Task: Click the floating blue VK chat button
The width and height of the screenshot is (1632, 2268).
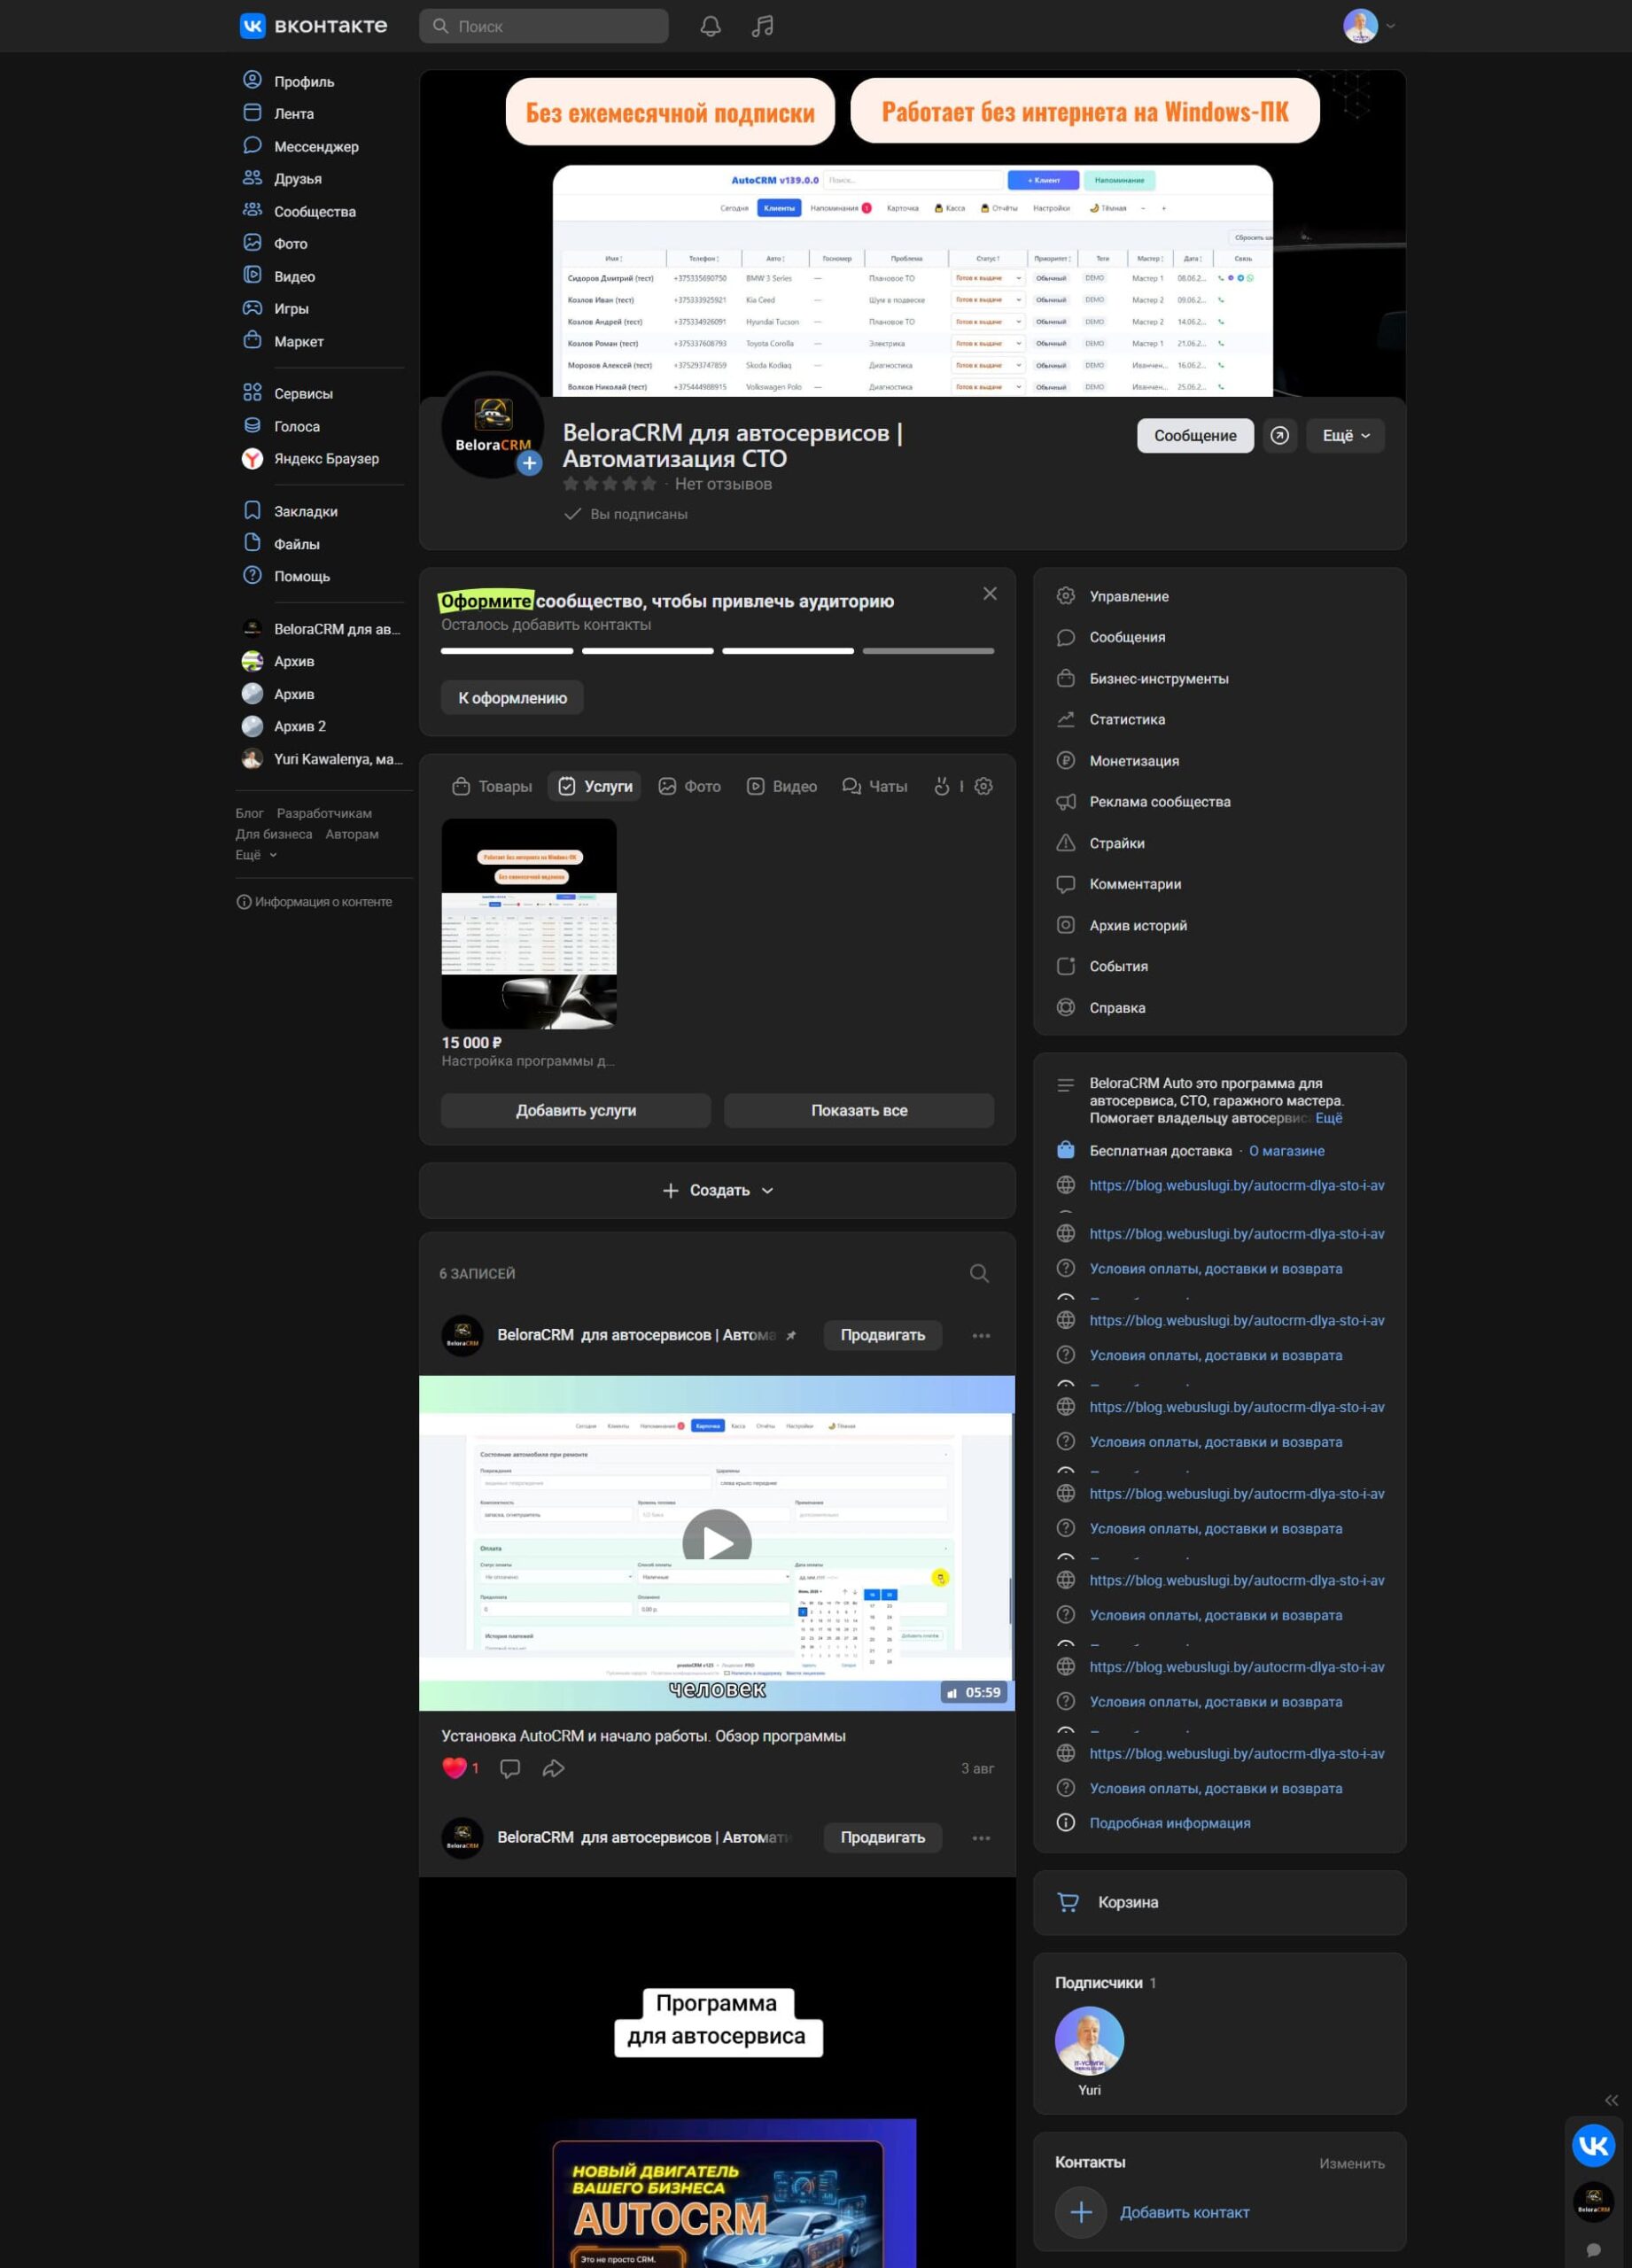Action: (x=1593, y=2145)
